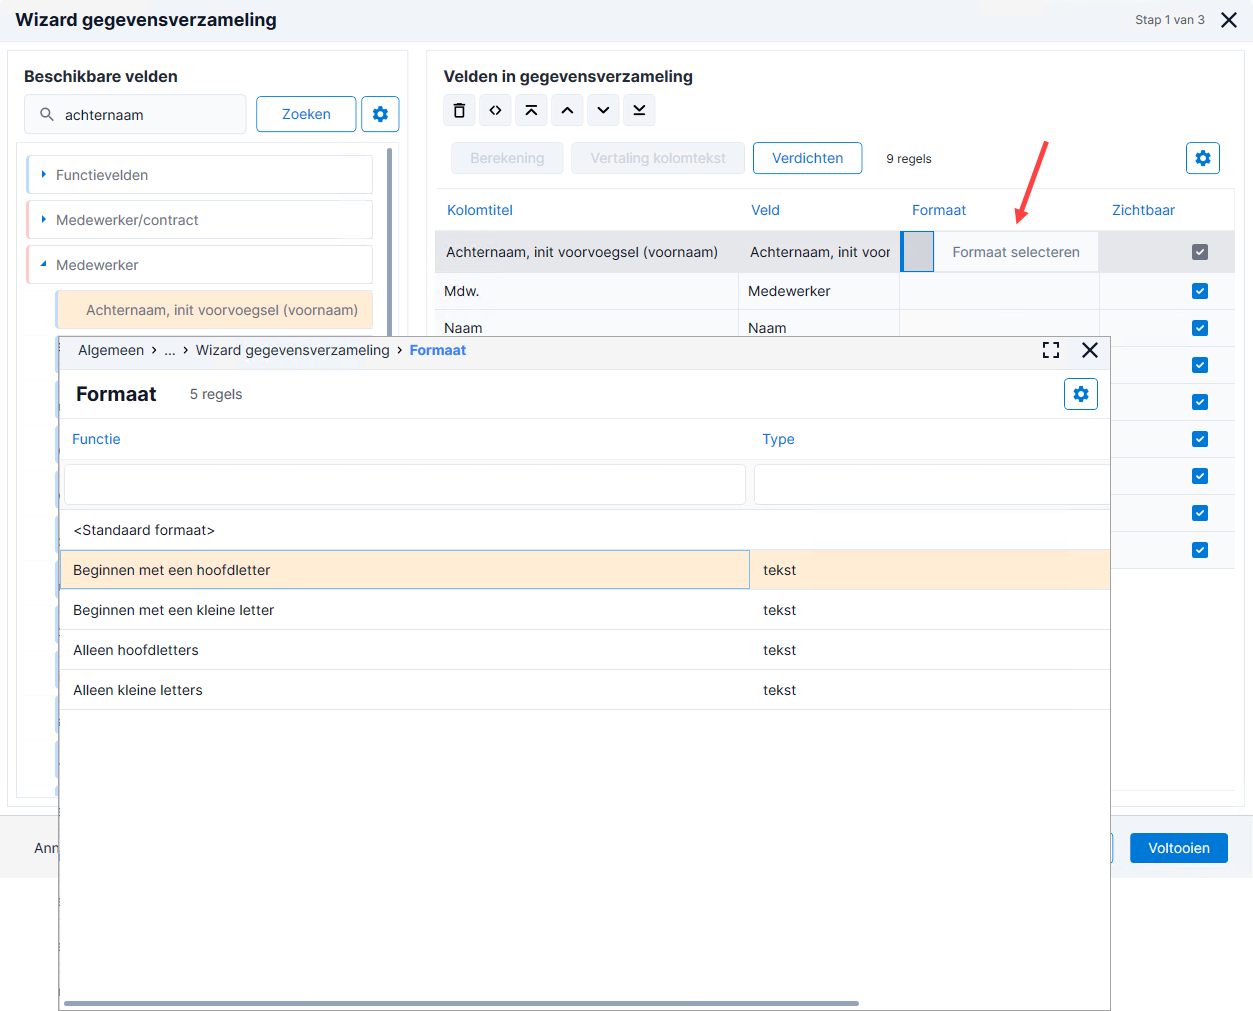
Task: Click the Voltooien button
Action: click(1179, 848)
